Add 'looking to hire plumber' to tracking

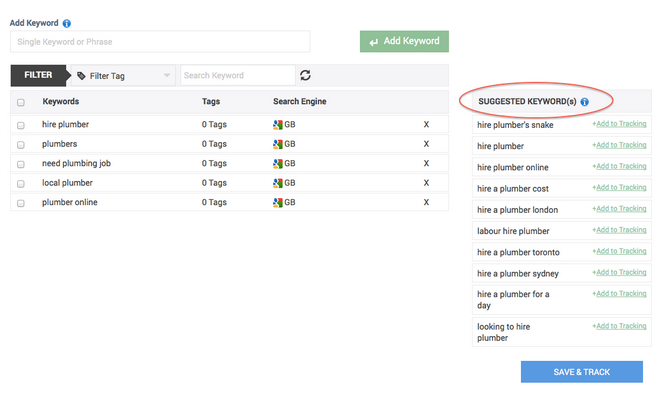click(x=619, y=326)
